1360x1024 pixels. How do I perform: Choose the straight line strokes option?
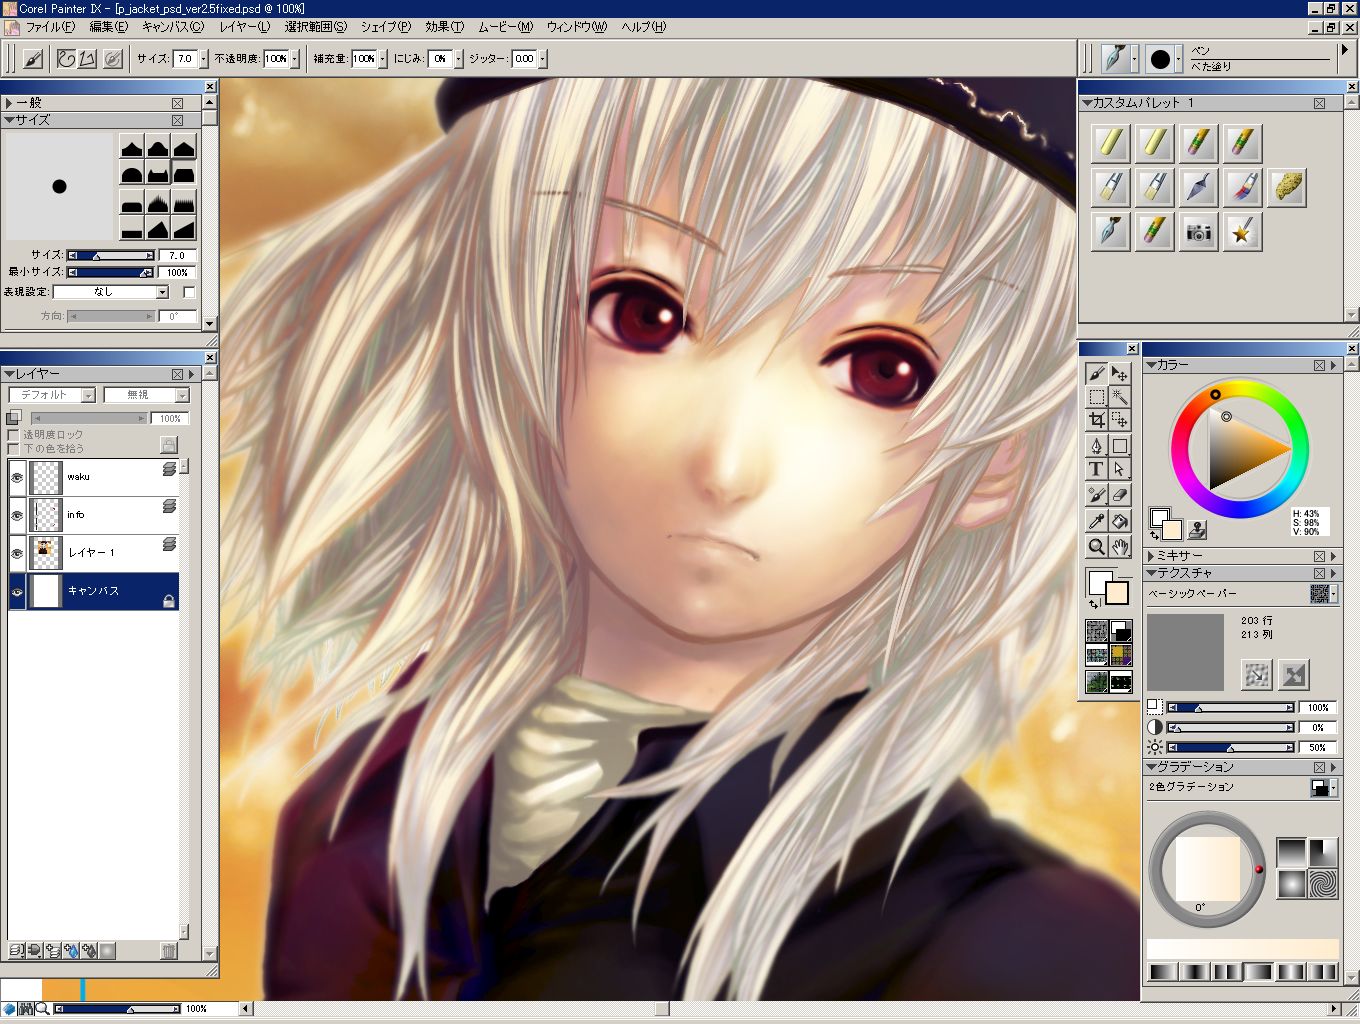click(x=88, y=59)
